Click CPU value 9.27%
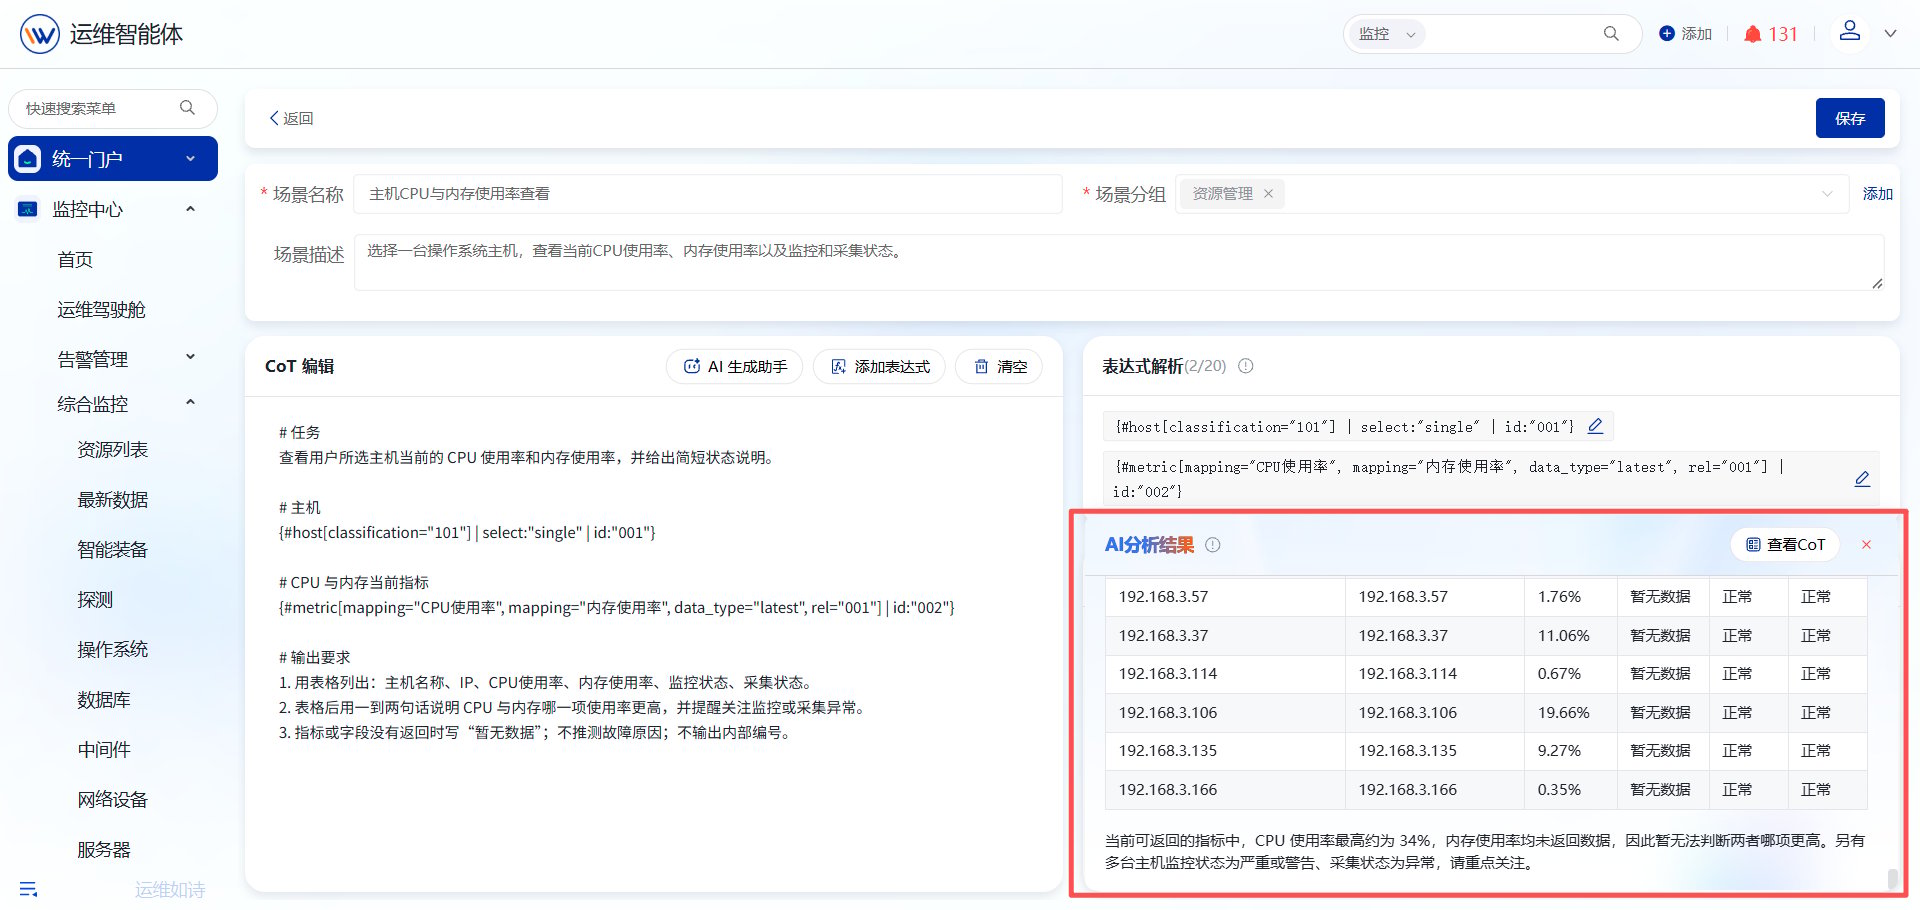 [x=1559, y=751]
